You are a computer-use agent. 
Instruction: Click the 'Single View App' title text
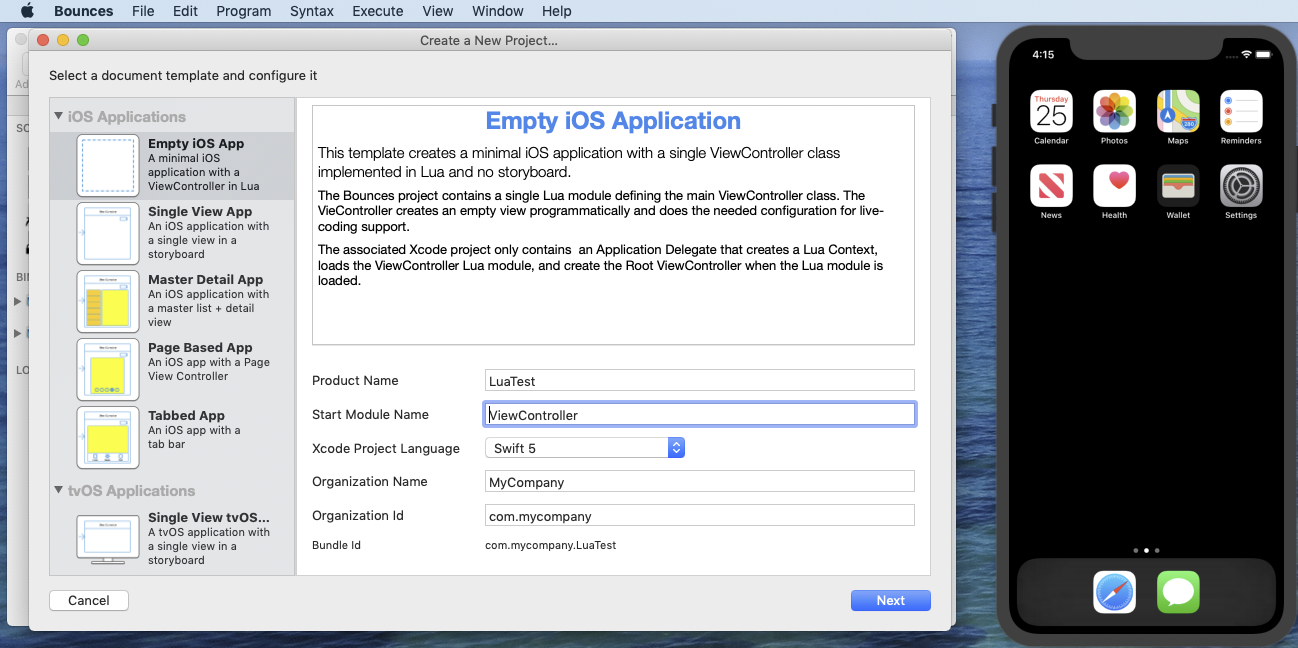(200, 211)
